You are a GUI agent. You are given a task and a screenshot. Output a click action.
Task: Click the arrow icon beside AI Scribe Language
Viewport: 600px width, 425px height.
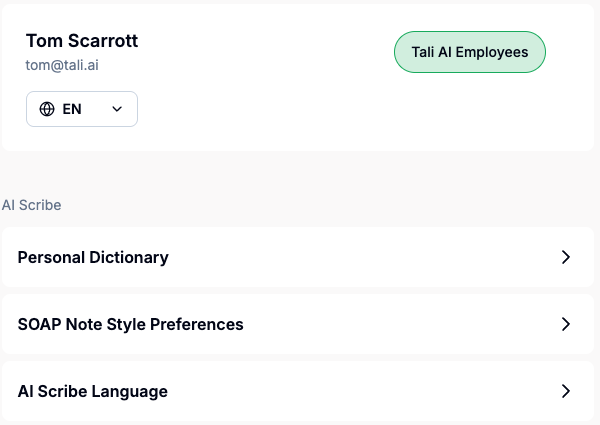coord(565,391)
